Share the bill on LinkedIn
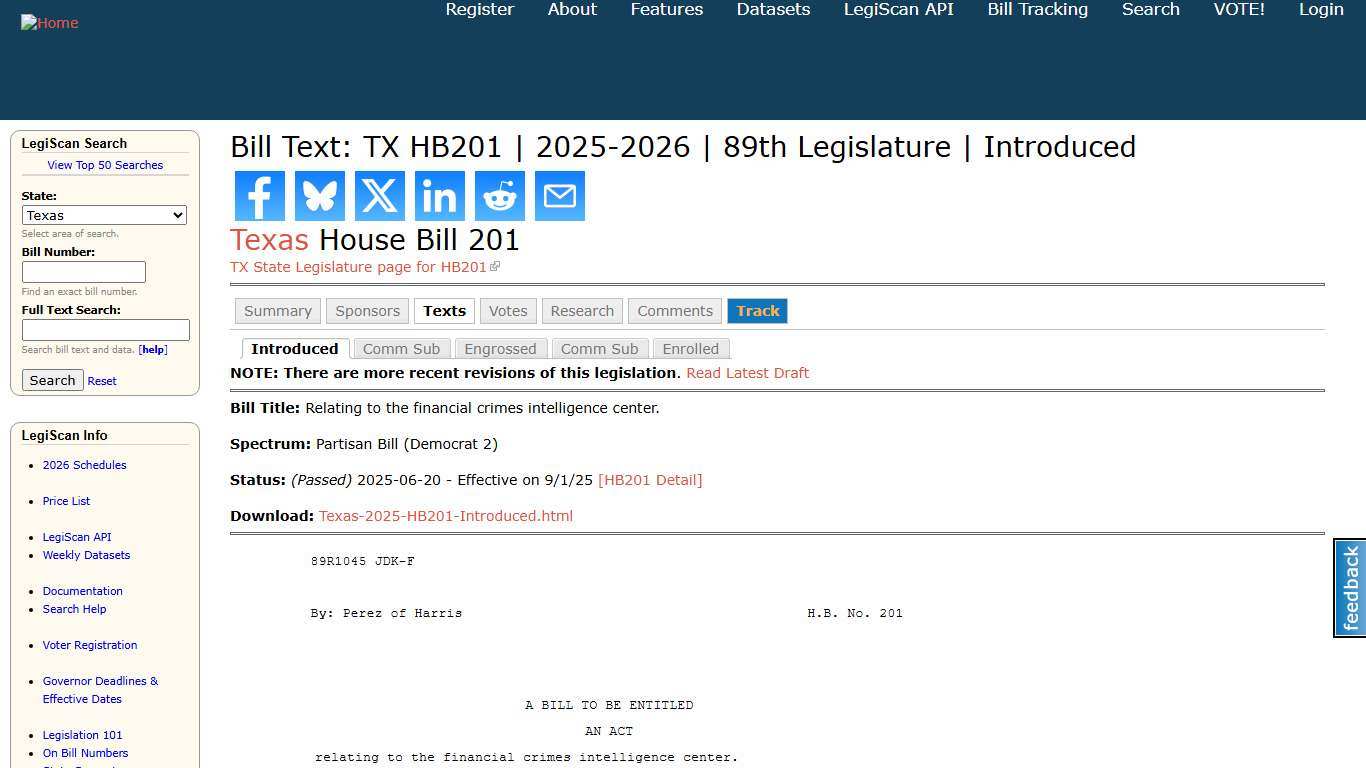Image resolution: width=1366 pixels, height=768 pixels. [x=439, y=196]
